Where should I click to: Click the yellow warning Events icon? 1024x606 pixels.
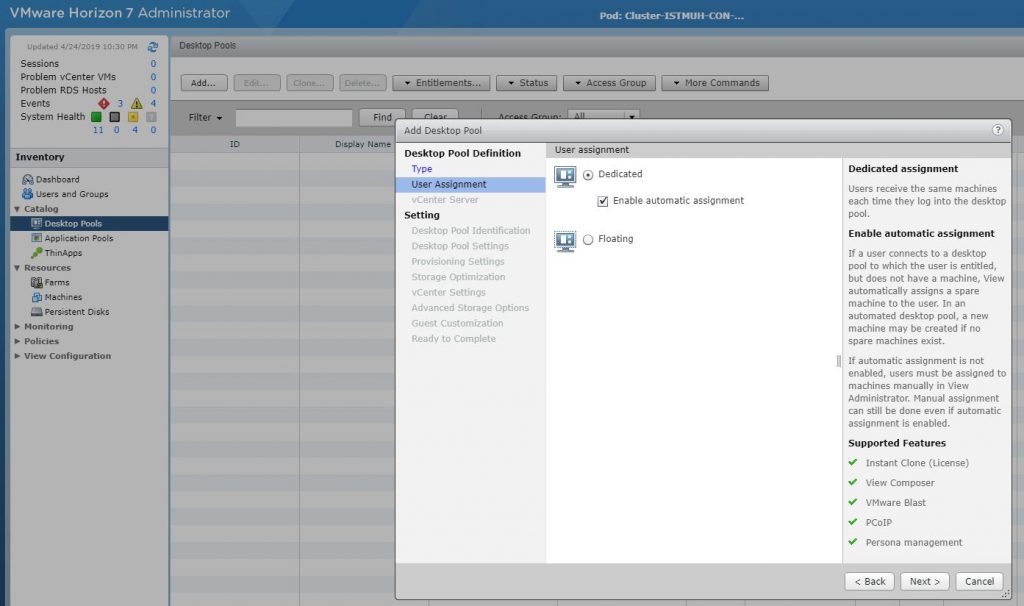pos(136,103)
